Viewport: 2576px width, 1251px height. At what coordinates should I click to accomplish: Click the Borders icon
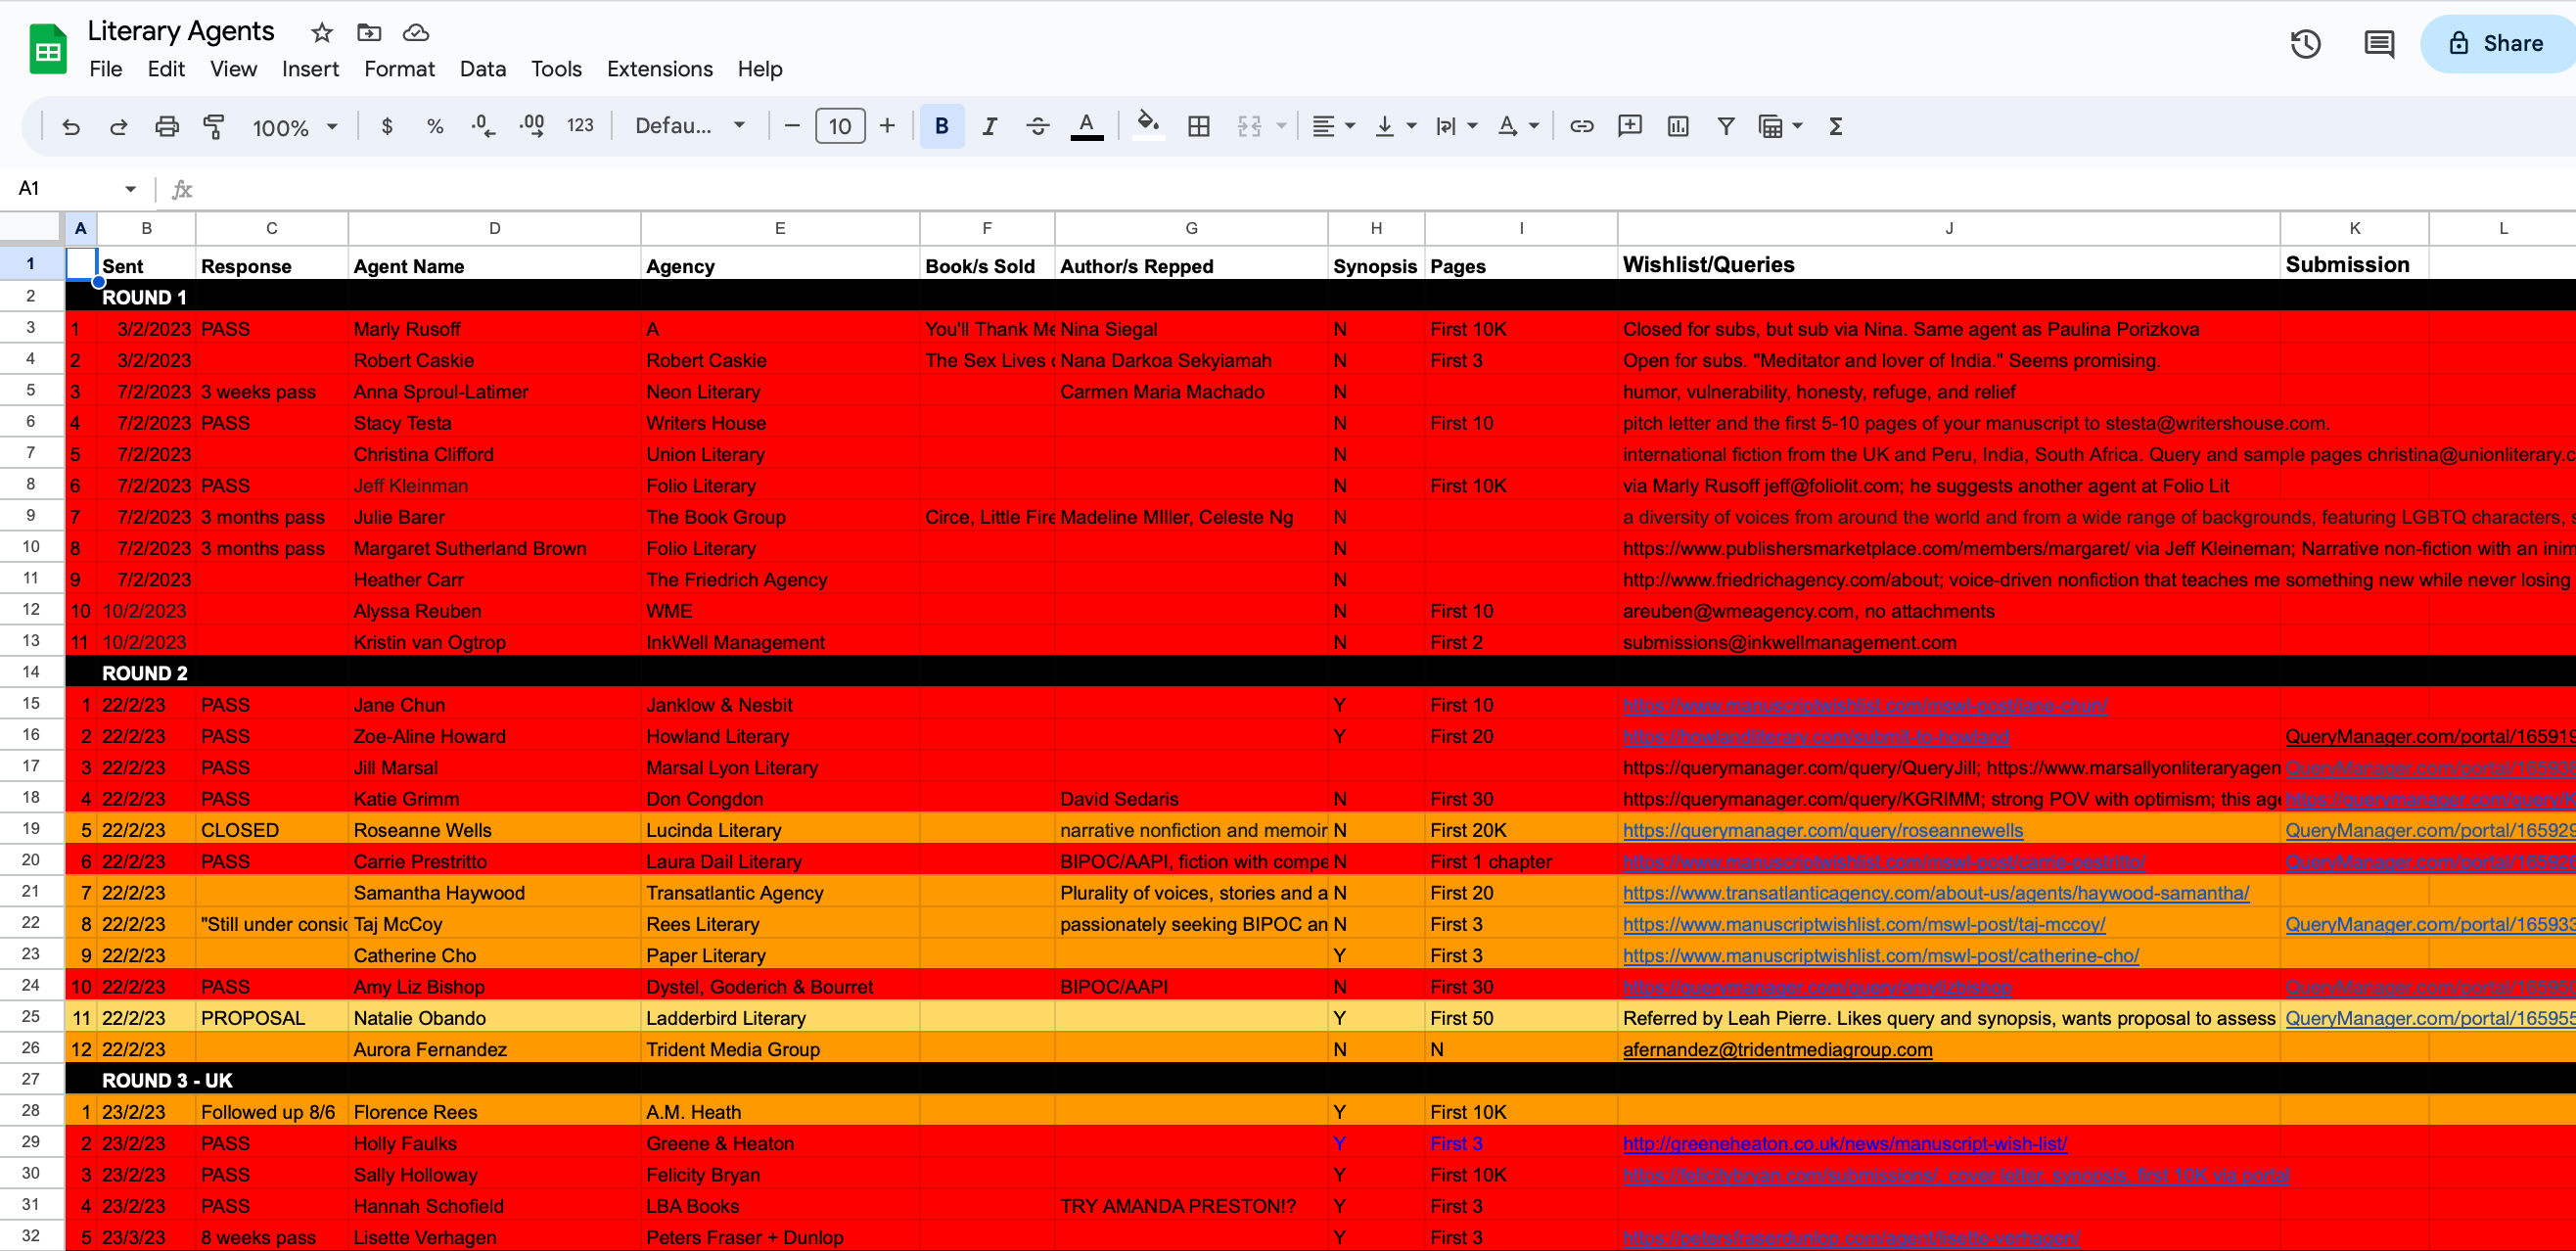point(1198,127)
